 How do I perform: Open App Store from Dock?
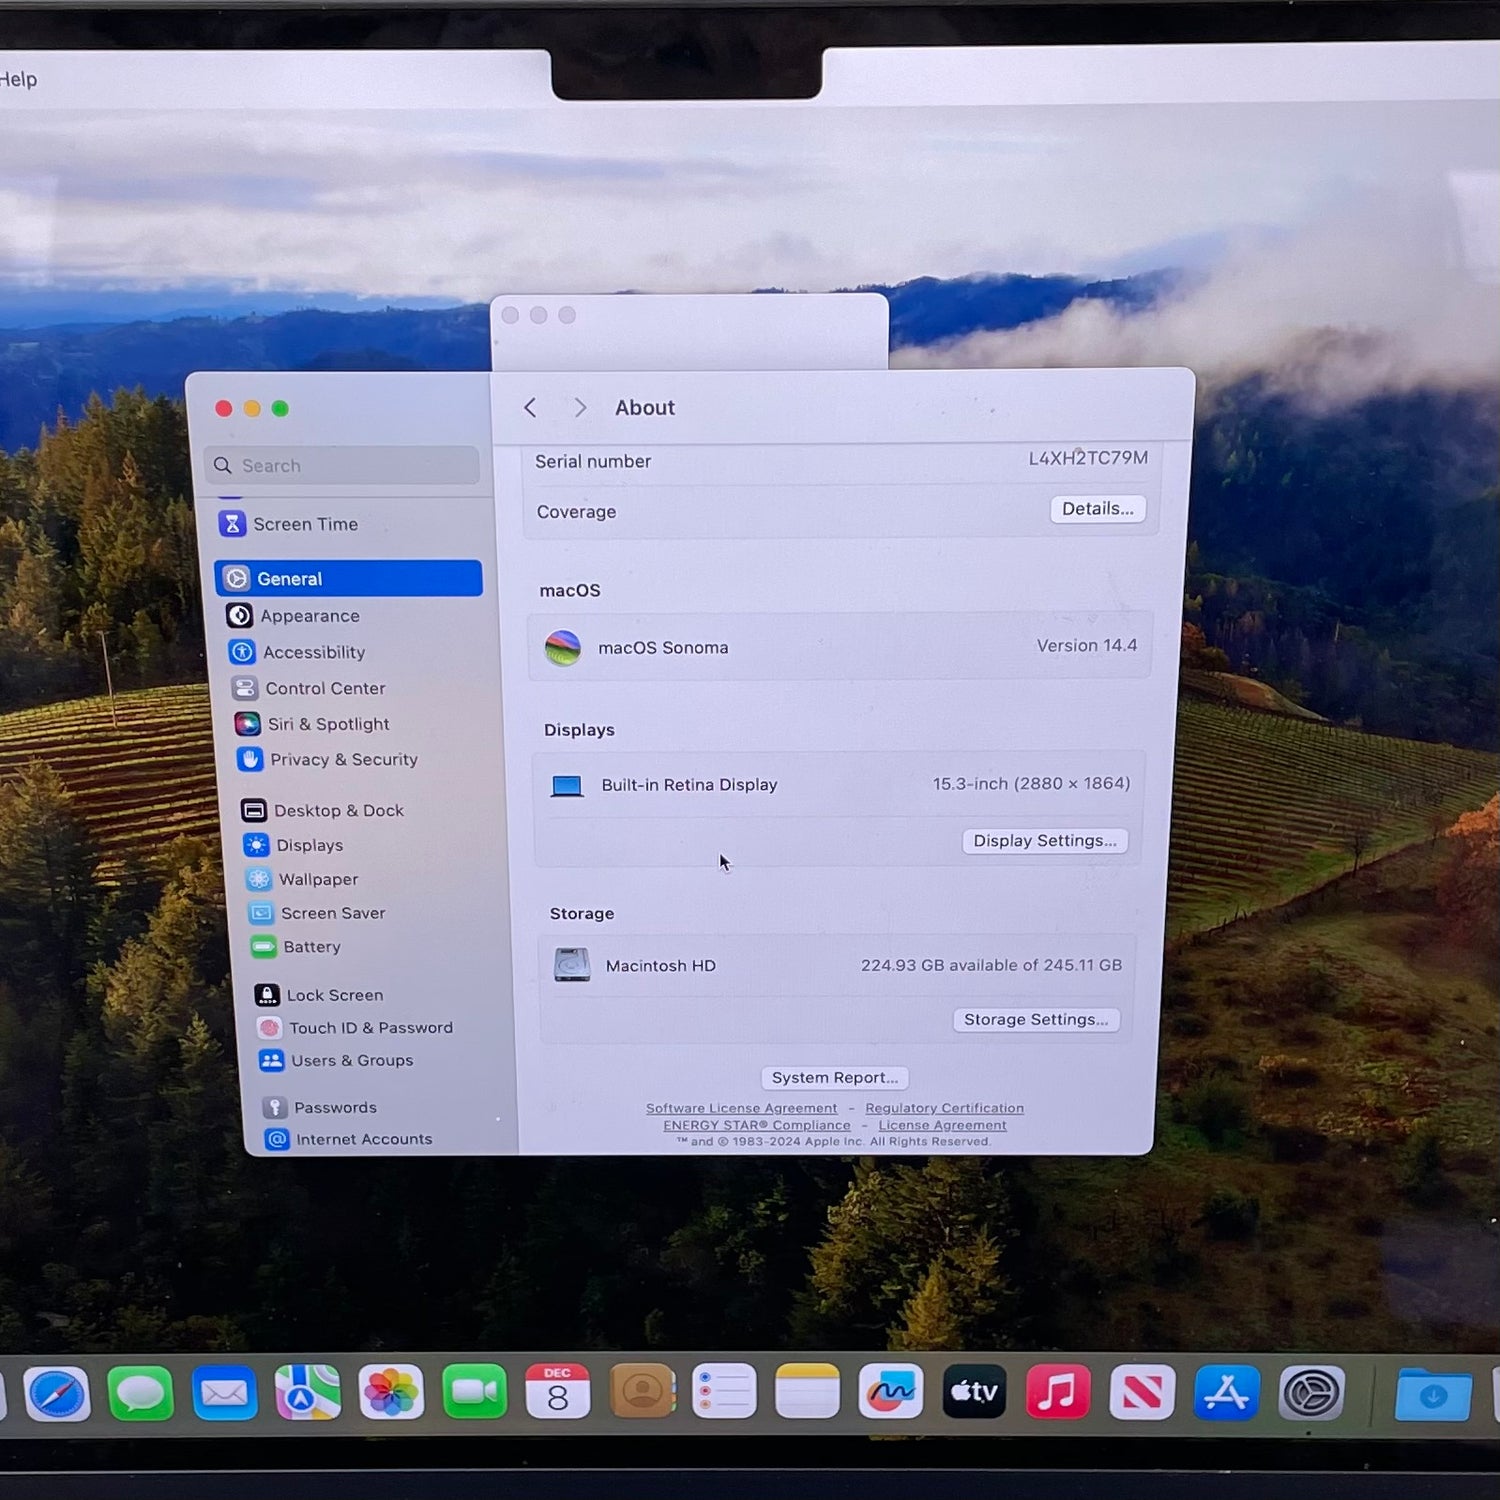point(1226,1392)
